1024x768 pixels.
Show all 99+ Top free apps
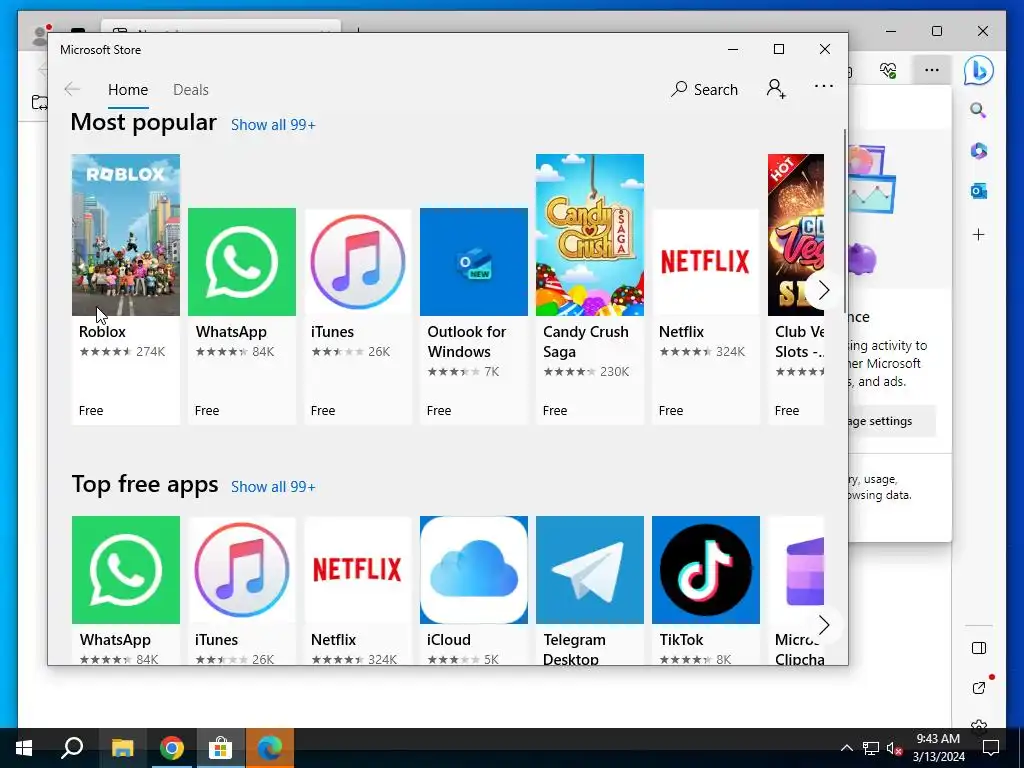(x=273, y=487)
